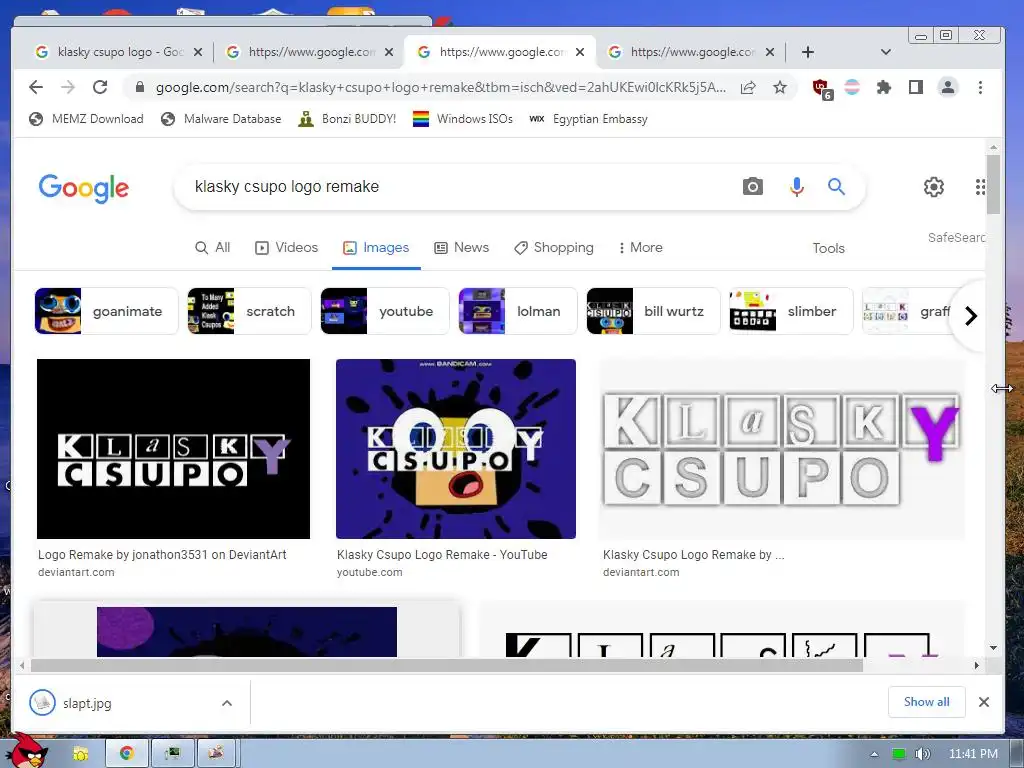Click the address bar URL

point(440,88)
